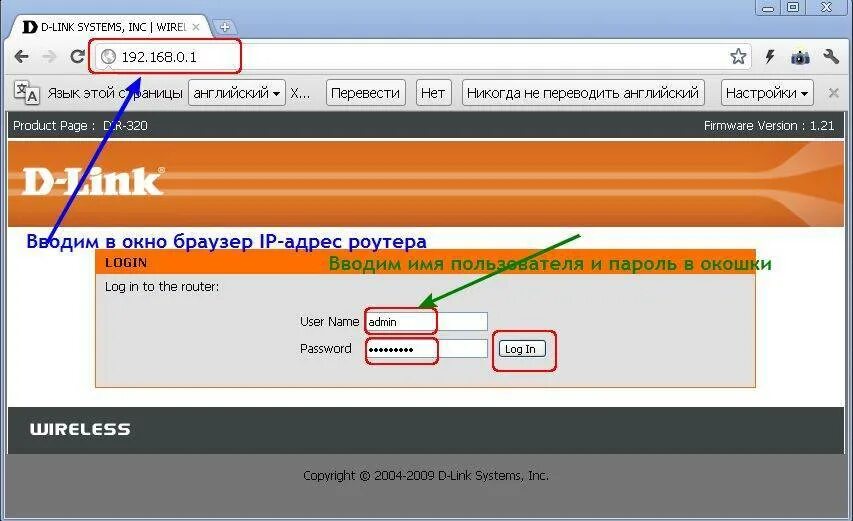Viewport: 853px width, 521px height.
Task: Go back with the browser back arrow
Action: pyautogui.click(x=21, y=56)
